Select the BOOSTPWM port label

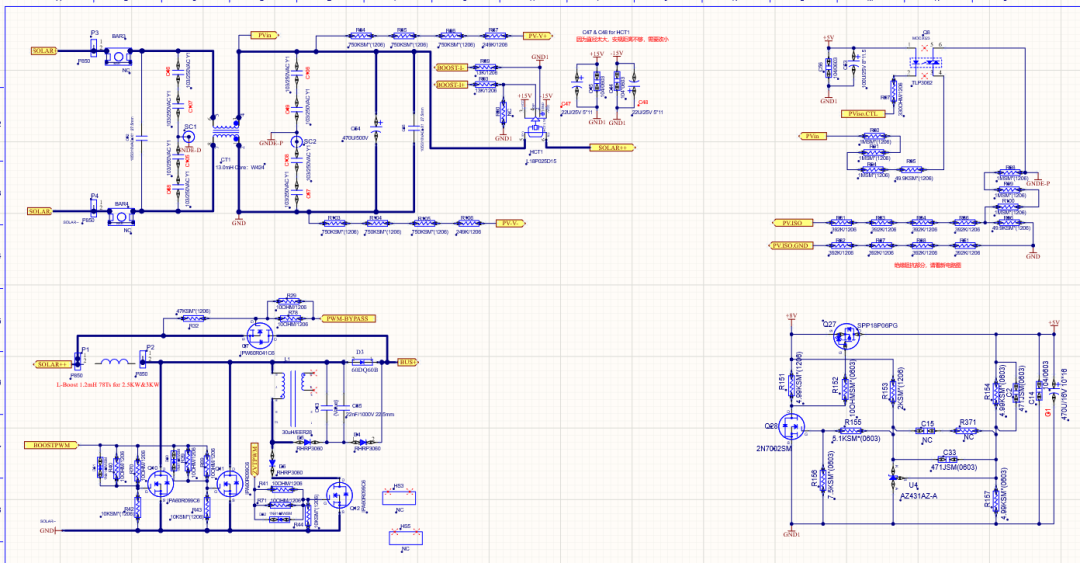[x=48, y=443]
